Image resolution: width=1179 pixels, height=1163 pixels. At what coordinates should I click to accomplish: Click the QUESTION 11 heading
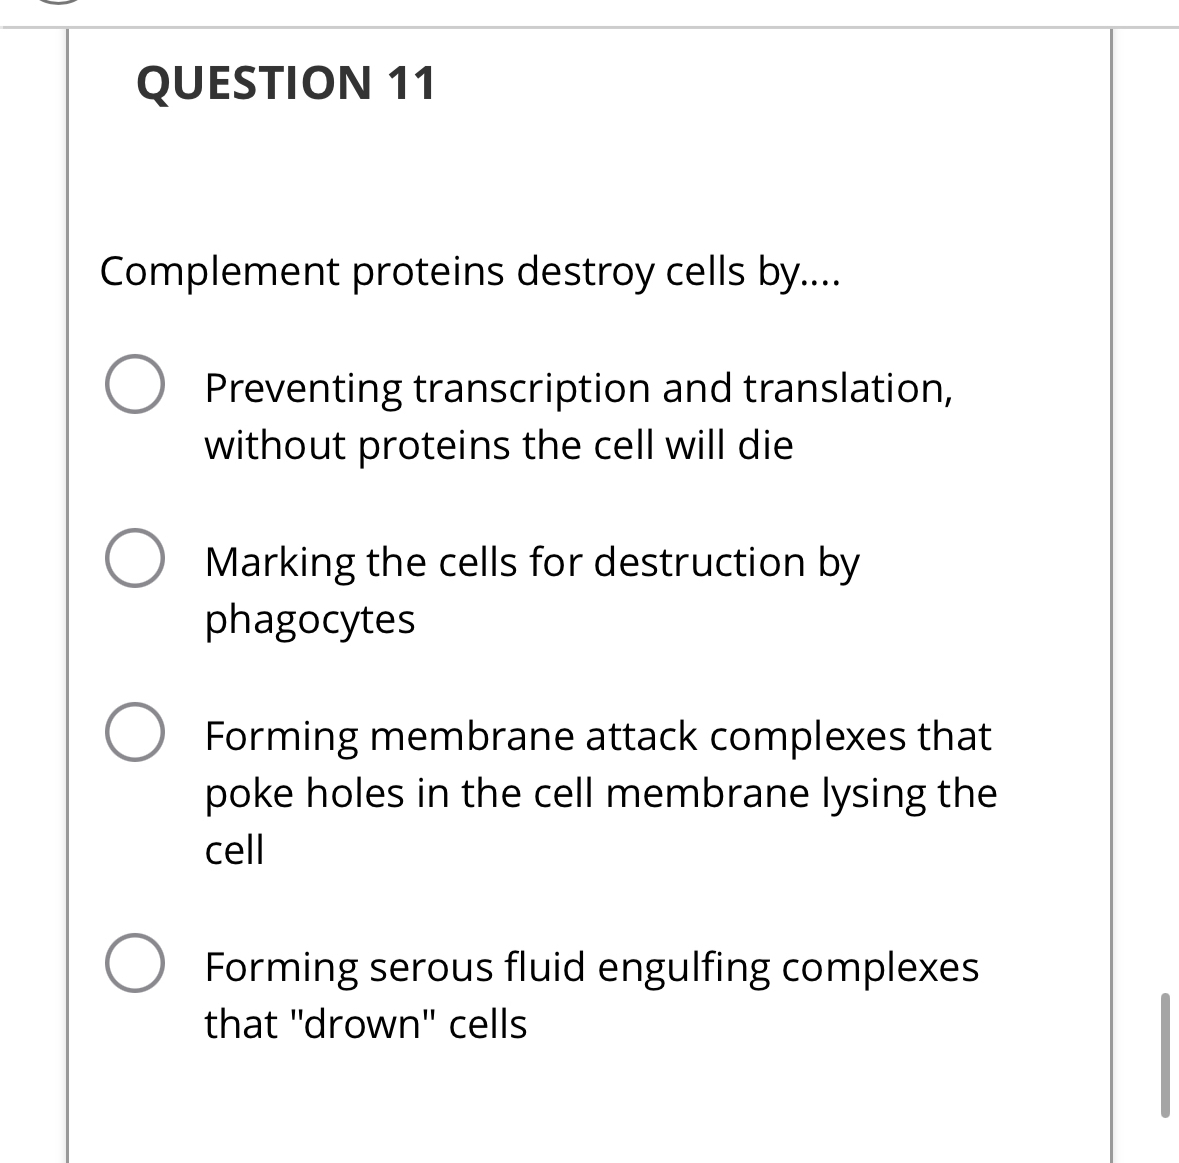[x=286, y=82]
